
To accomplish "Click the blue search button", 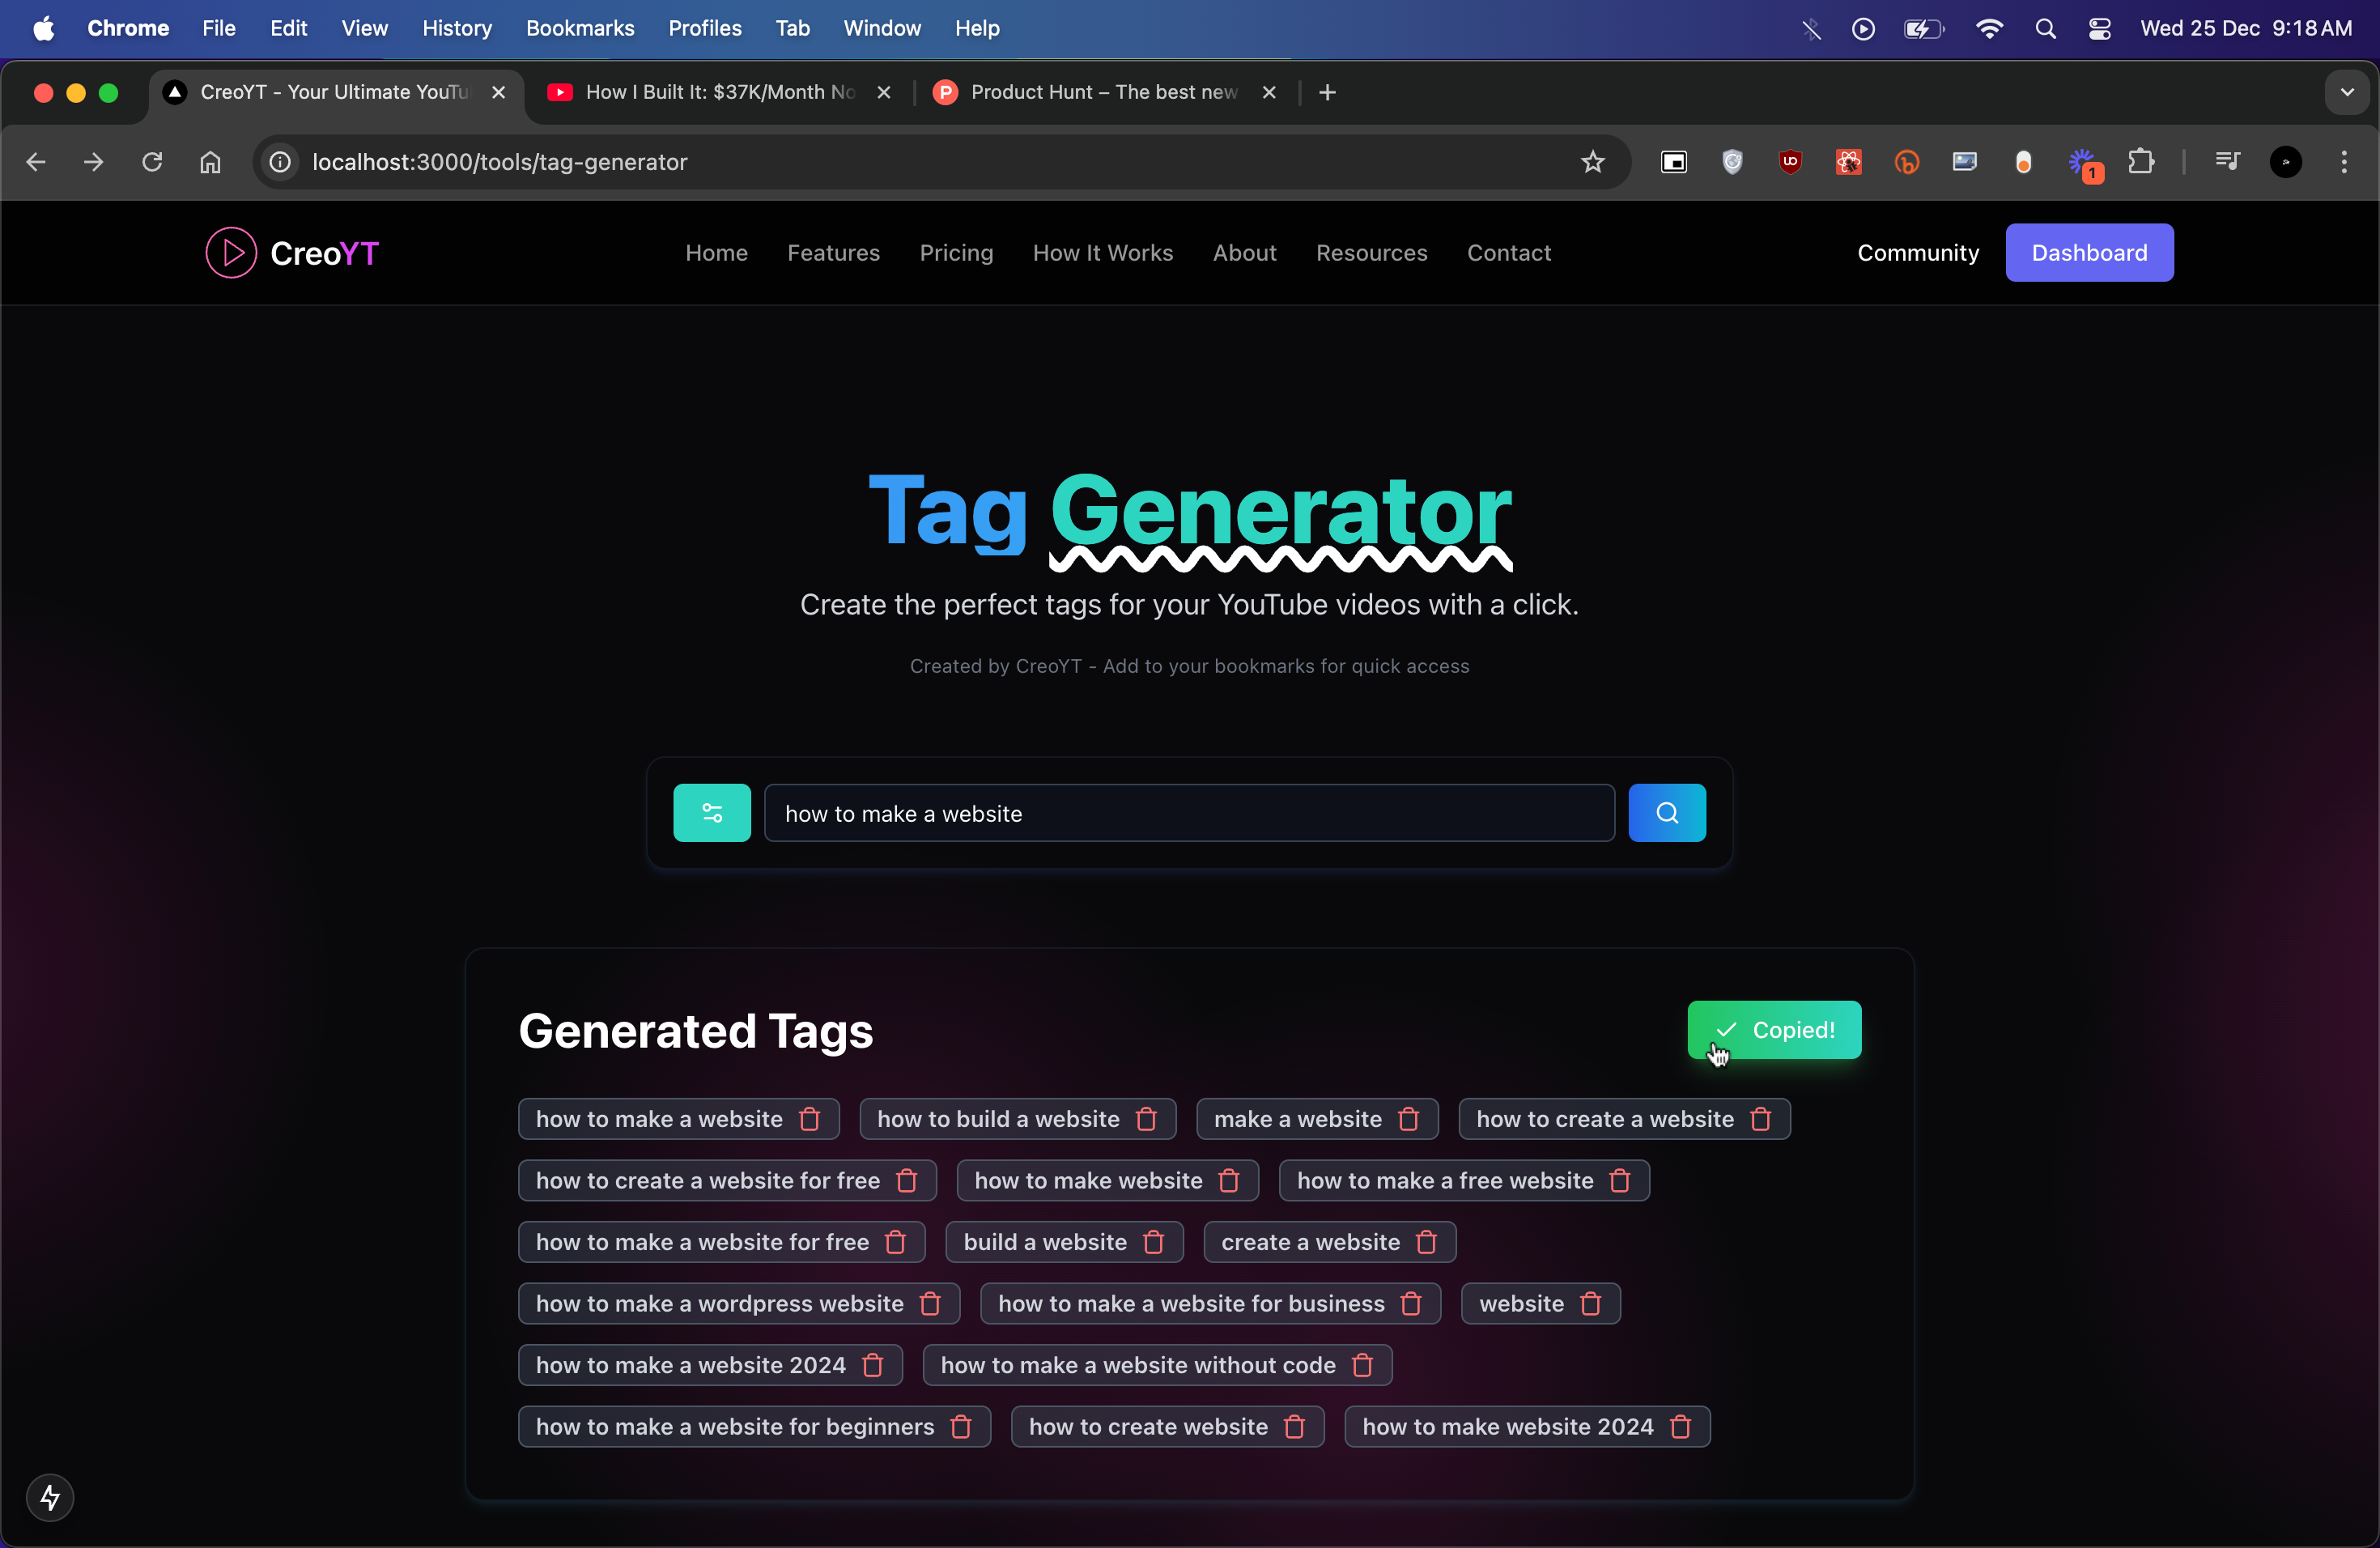I will [x=1667, y=813].
